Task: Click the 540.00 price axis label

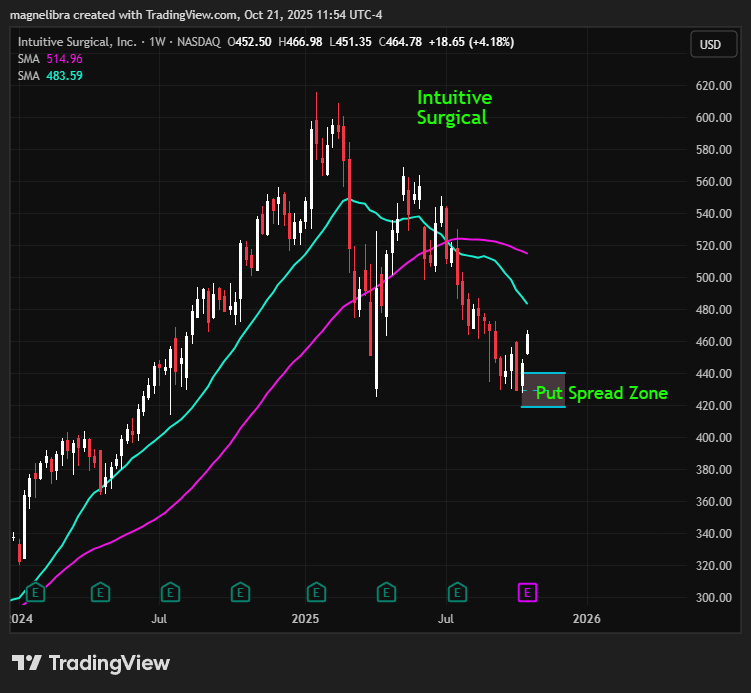Action: click(714, 214)
